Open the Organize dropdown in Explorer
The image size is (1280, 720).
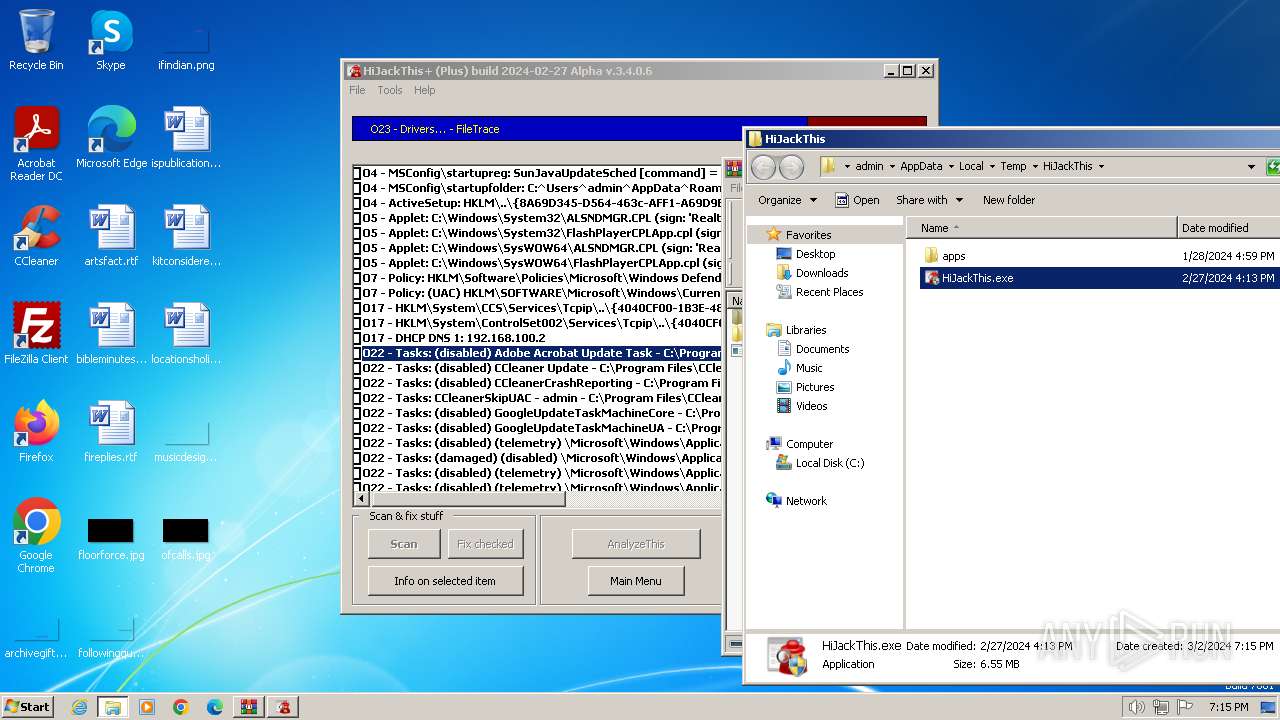coord(787,200)
